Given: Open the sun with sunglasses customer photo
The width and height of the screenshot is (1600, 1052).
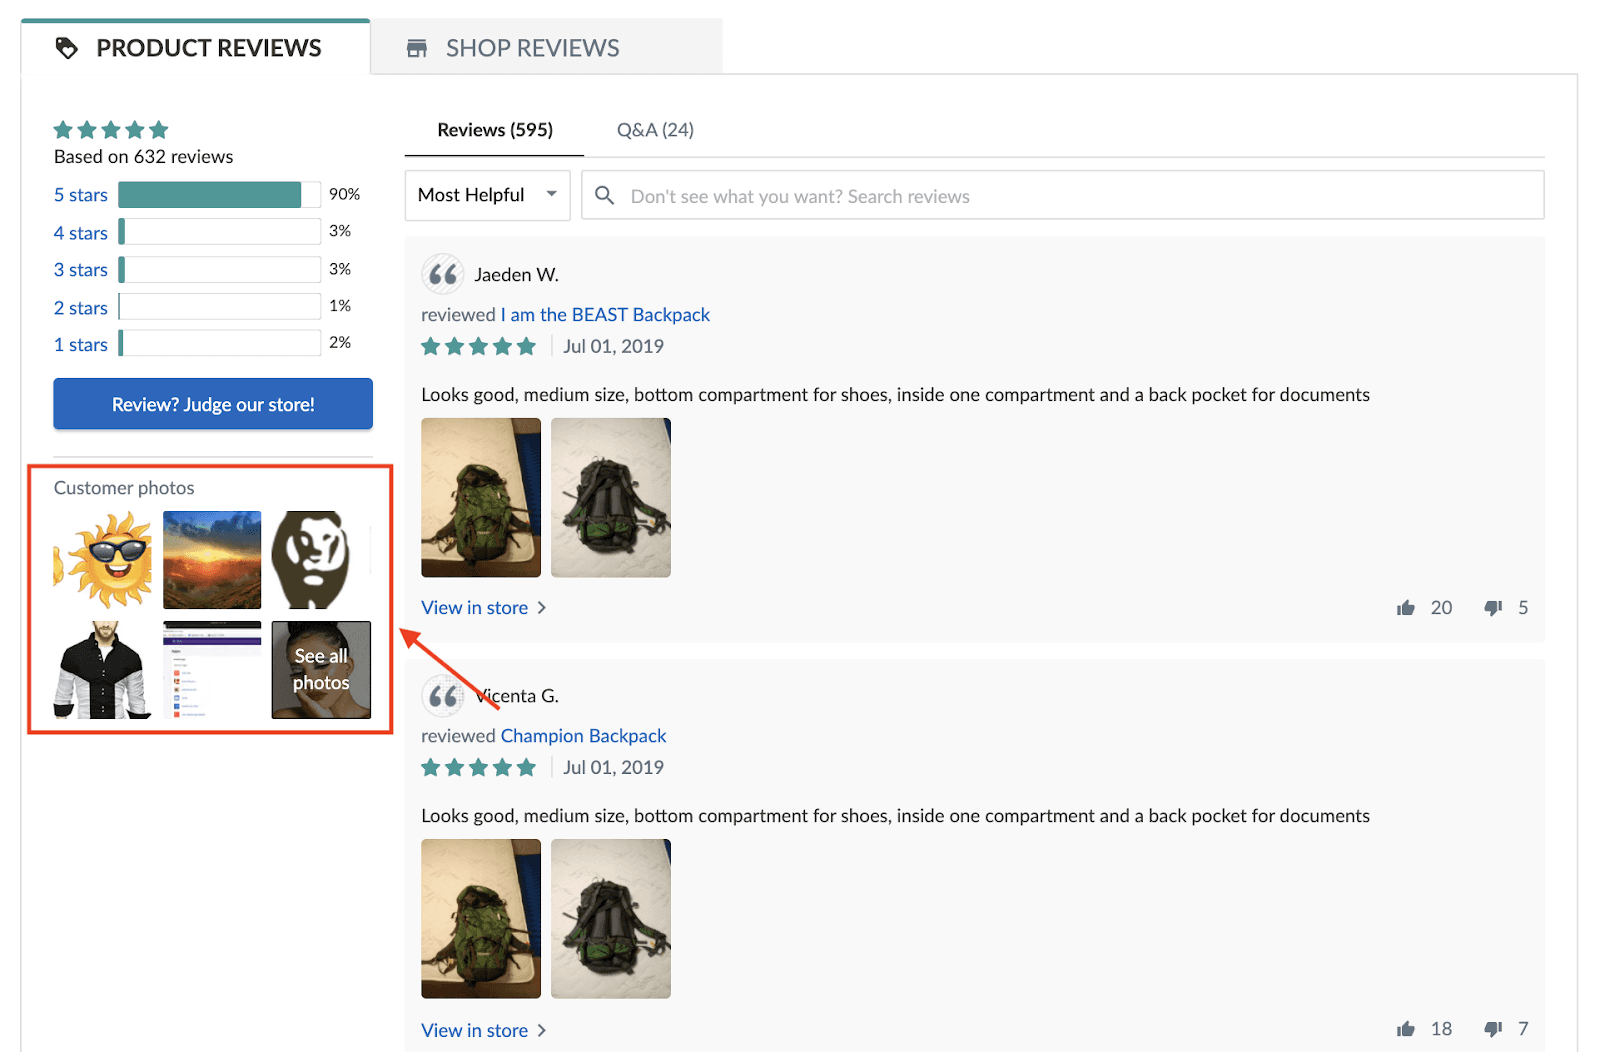Looking at the screenshot, I should click(x=104, y=560).
